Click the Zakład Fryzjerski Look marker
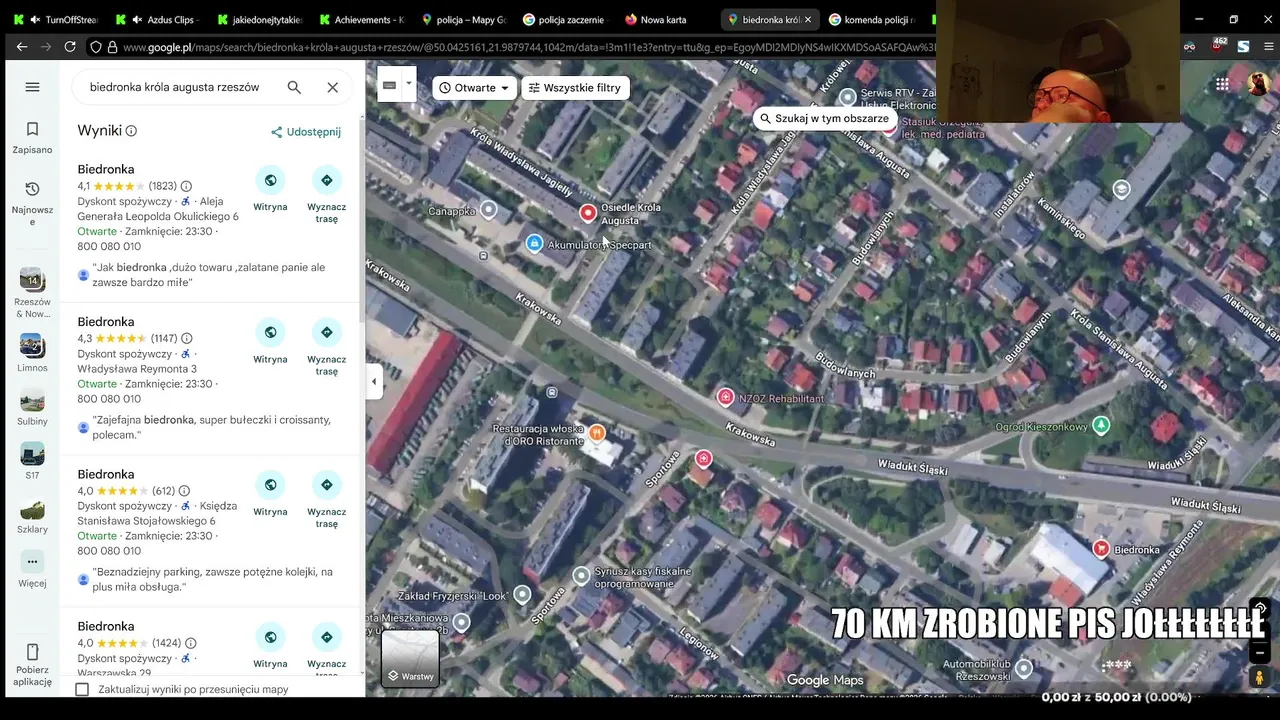The image size is (1280, 720). pyautogui.click(x=522, y=595)
